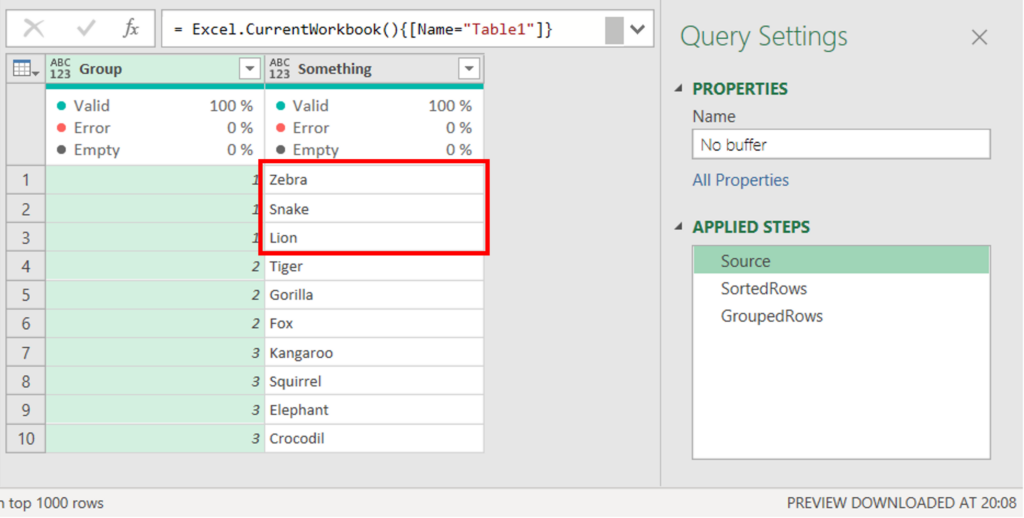Select row number 1 header
Screen dimensions: 1024x518
pos(26,180)
